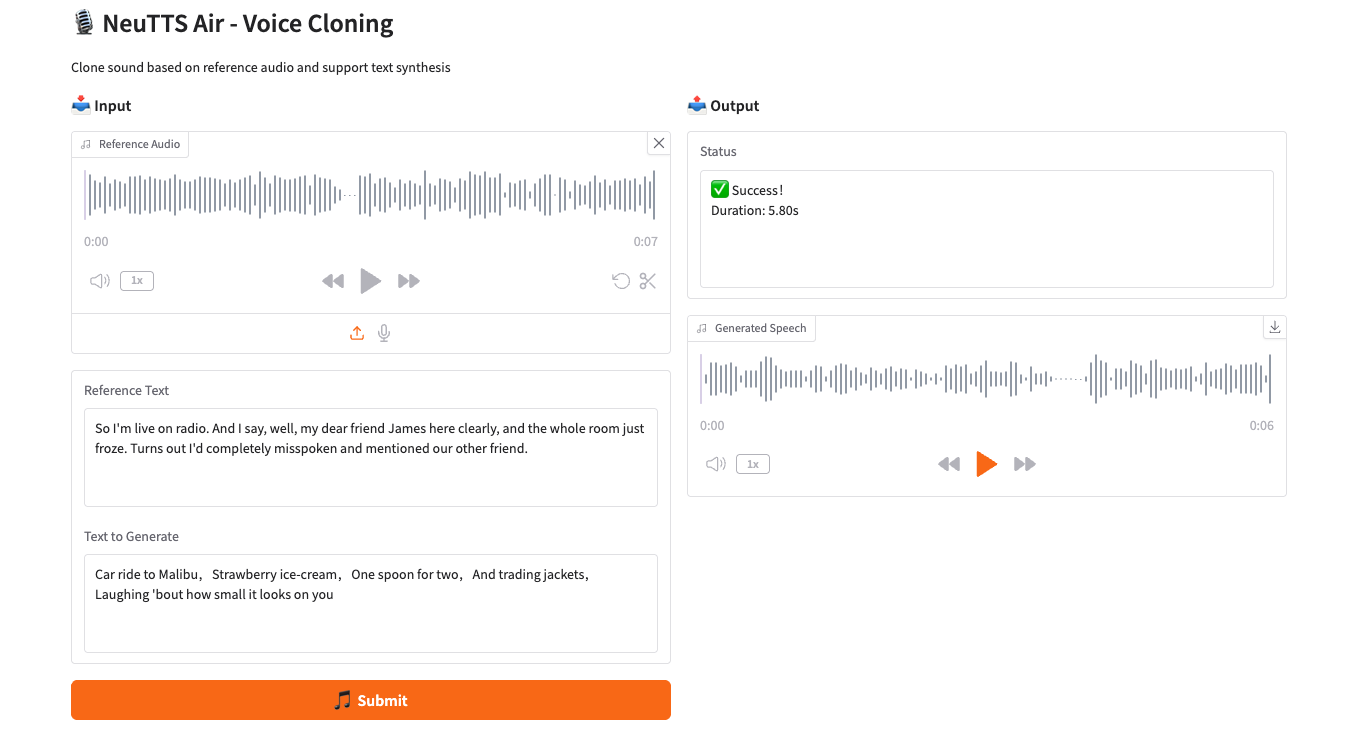The width and height of the screenshot is (1364, 730).
Task: Mute the generated speech volume
Action: point(716,464)
